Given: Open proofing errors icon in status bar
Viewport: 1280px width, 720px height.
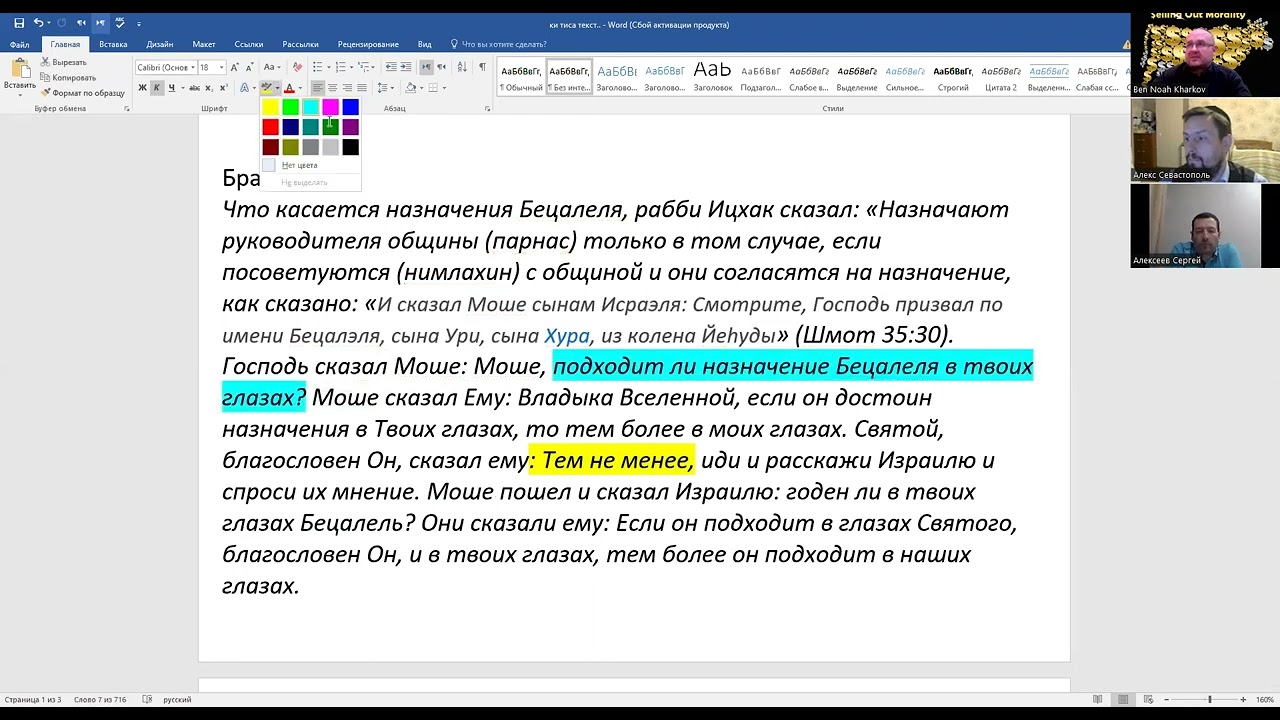Looking at the screenshot, I should coord(147,699).
